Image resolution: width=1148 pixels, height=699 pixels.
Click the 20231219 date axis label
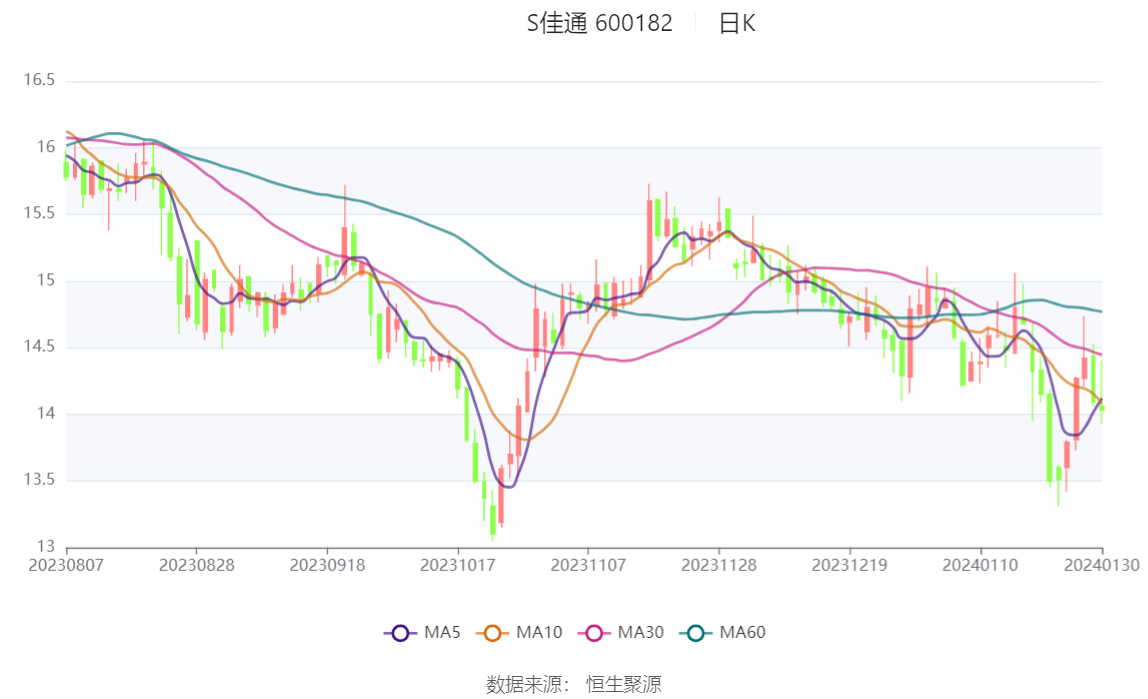pos(849,565)
